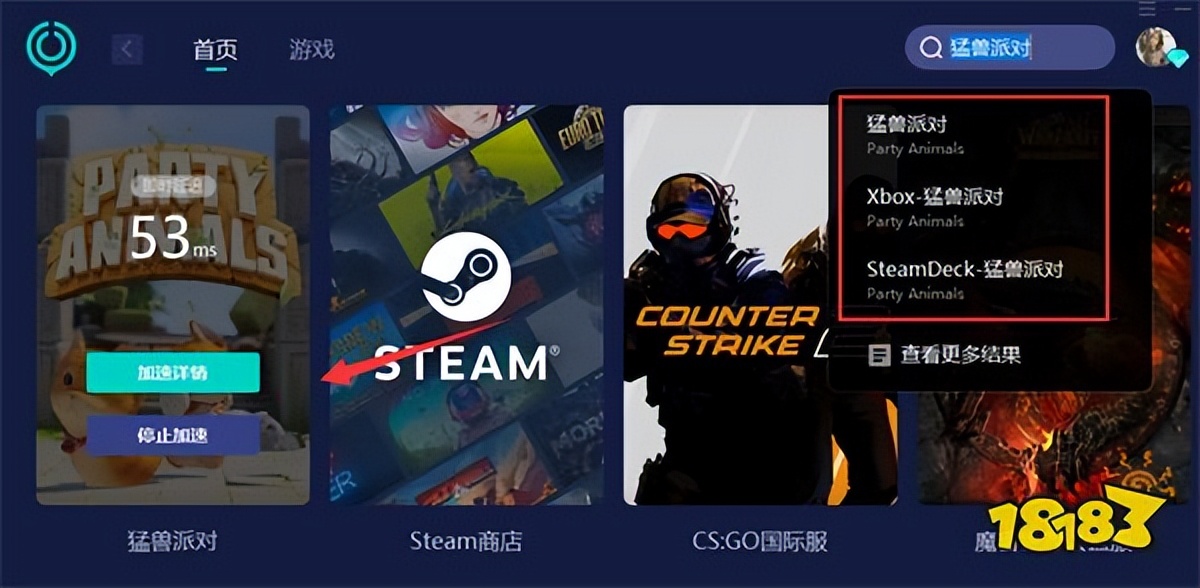The height and width of the screenshot is (588, 1200).
Task: Open the user avatar profile
Action: pyautogui.click(x=1155, y=47)
